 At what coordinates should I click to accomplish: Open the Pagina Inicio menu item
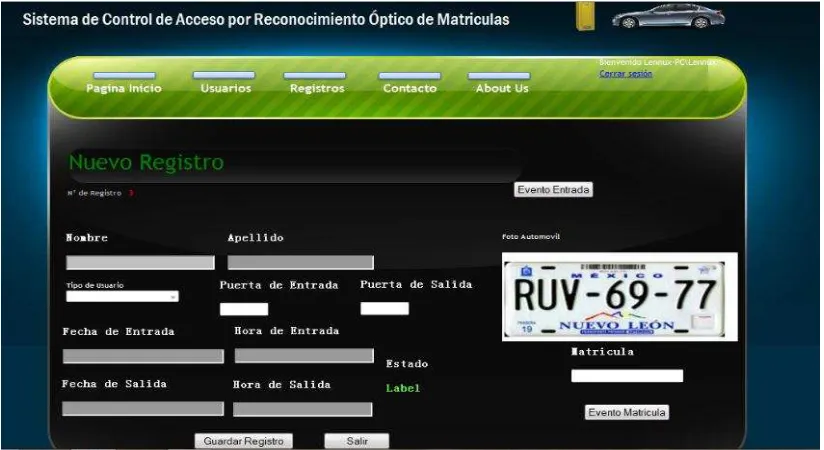(124, 88)
